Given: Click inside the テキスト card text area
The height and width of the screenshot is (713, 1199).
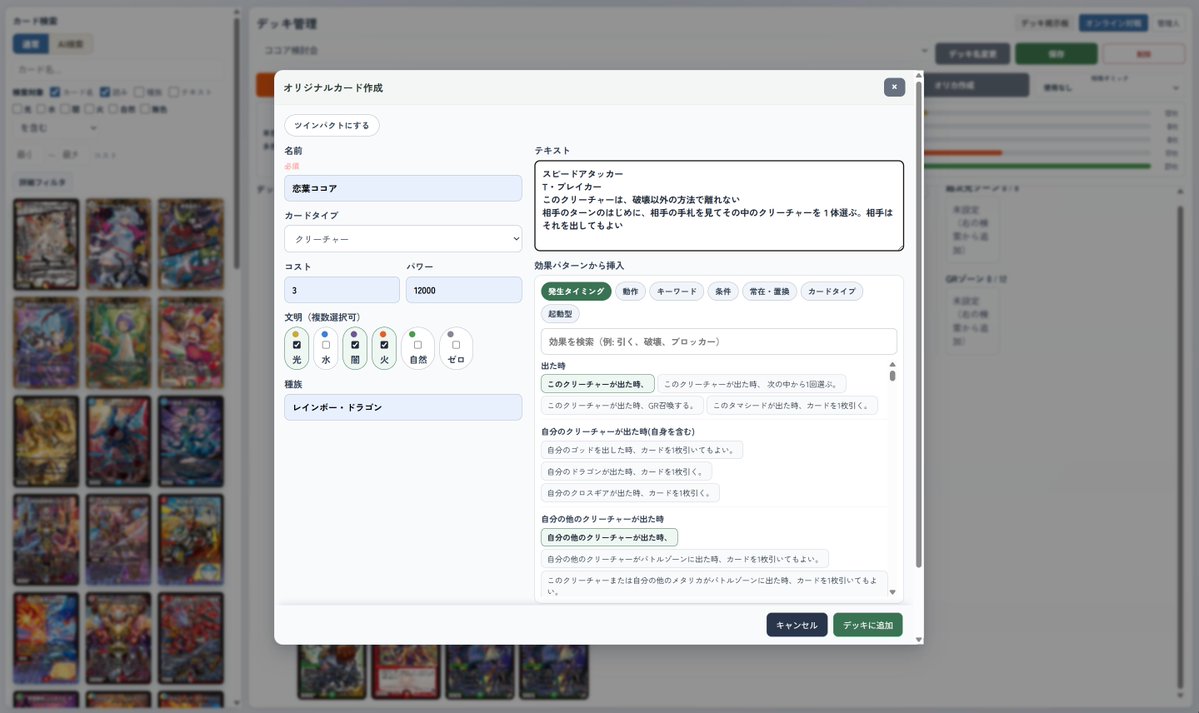Looking at the screenshot, I should 719,206.
